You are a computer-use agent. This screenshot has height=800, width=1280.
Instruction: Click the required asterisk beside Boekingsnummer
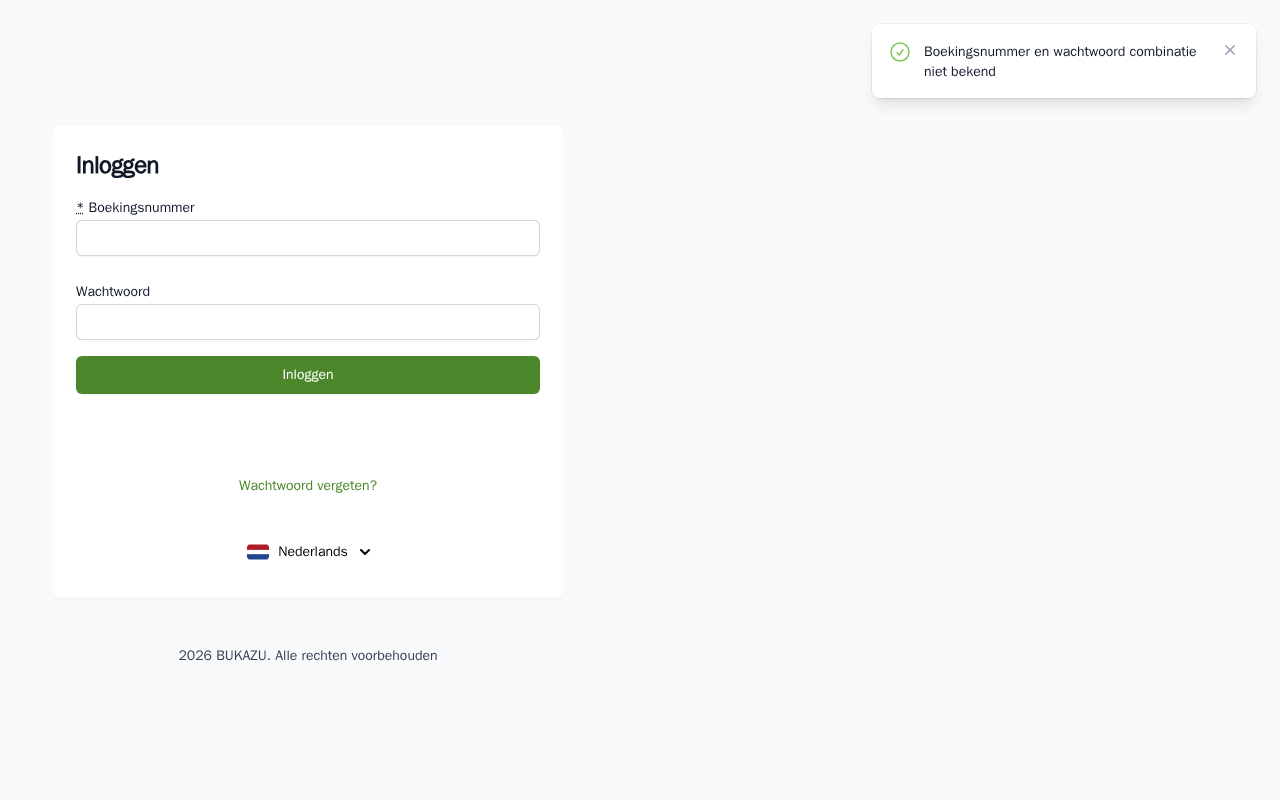click(80, 208)
